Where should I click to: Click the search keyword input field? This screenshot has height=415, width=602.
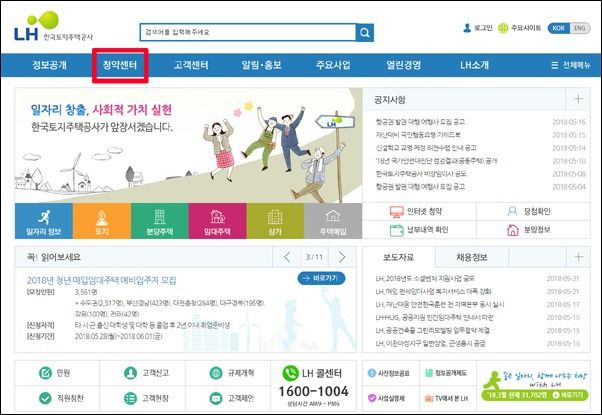pos(248,33)
